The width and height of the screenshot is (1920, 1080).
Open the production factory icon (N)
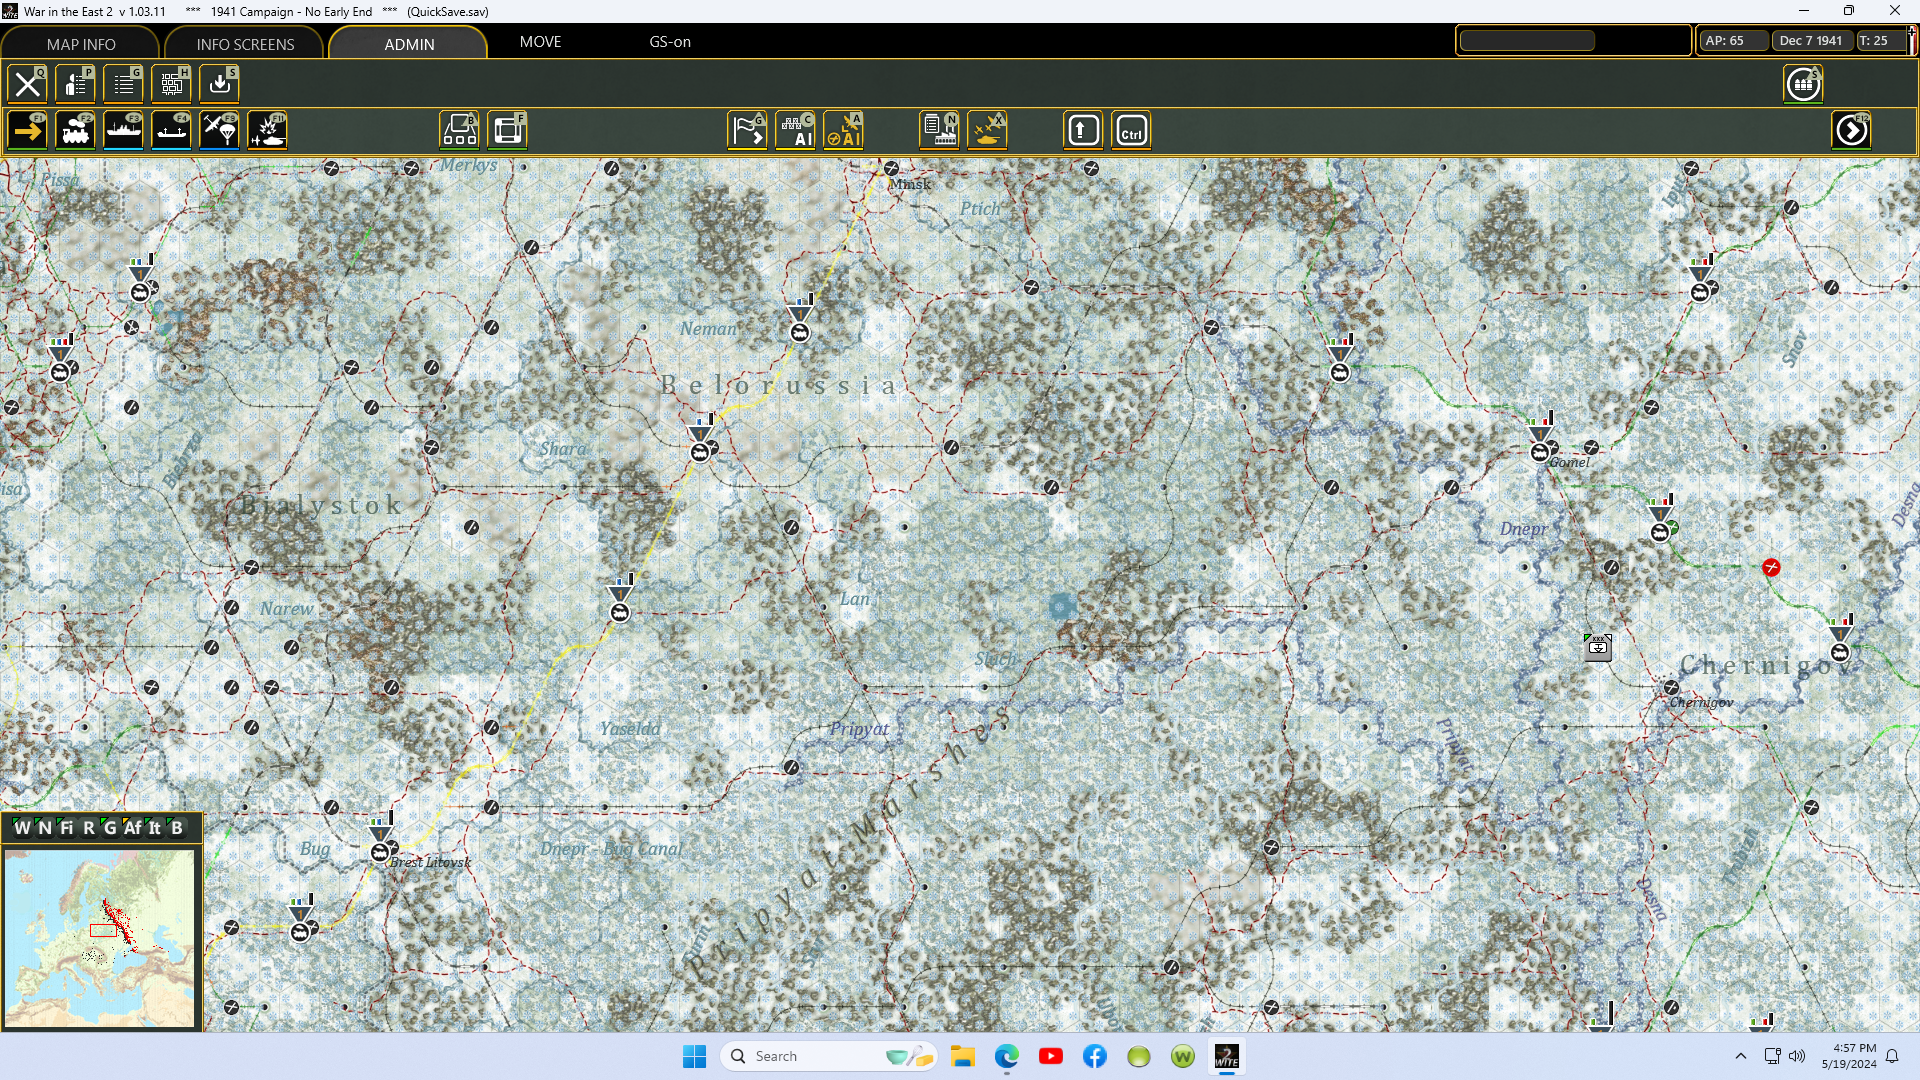940,131
